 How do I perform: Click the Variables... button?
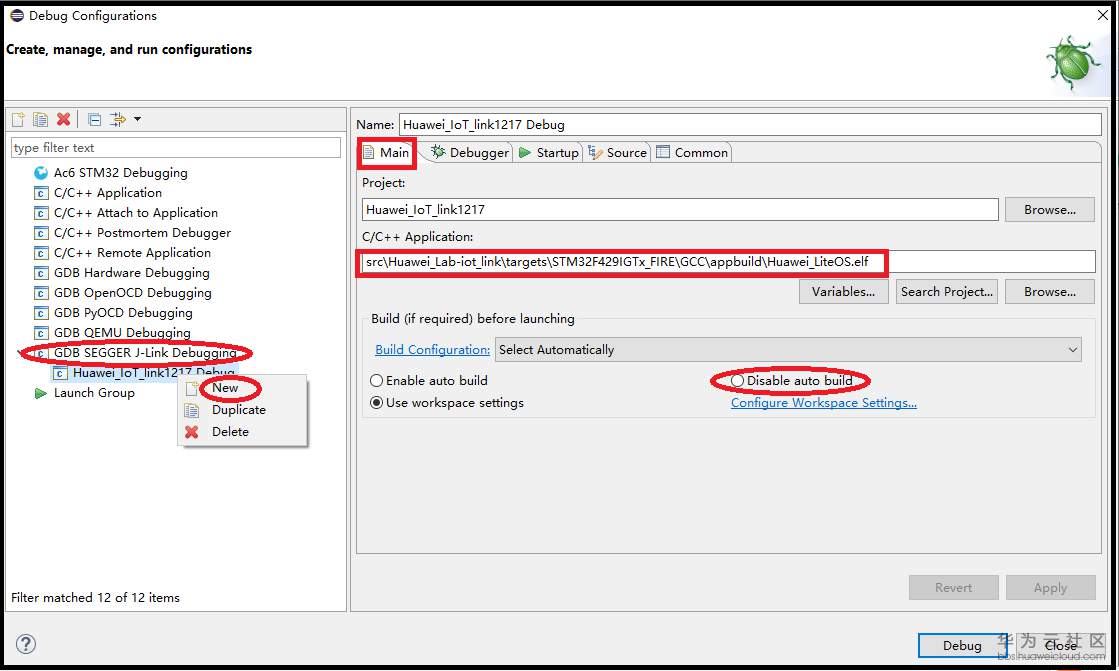point(844,292)
